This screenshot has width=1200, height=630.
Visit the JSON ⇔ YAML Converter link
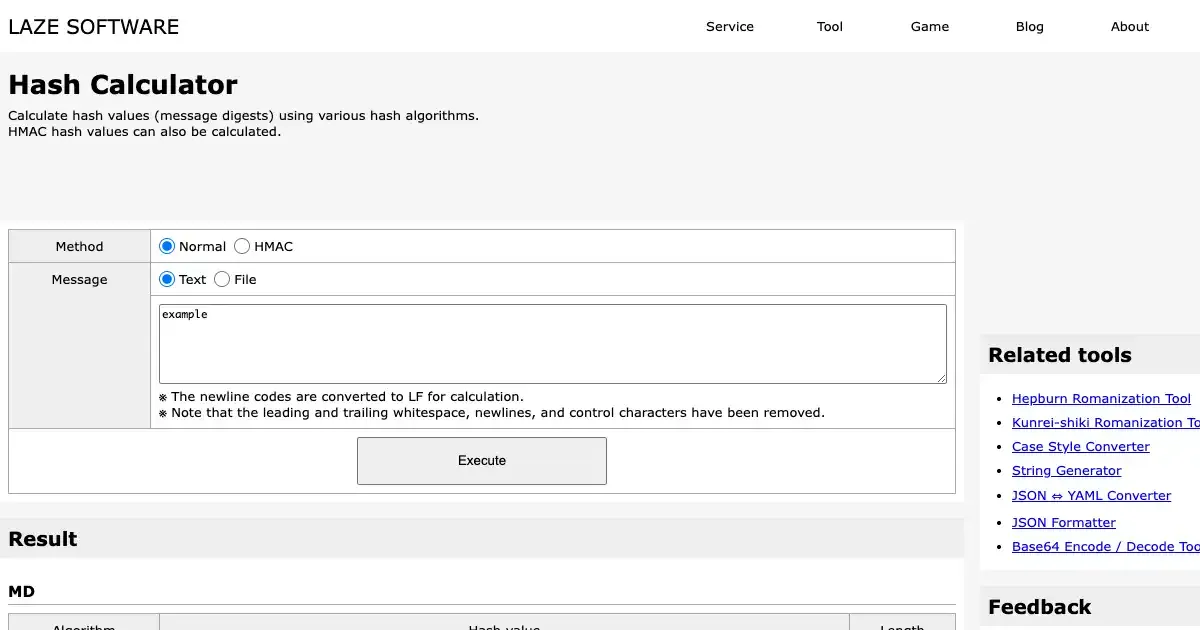[x=1091, y=496]
